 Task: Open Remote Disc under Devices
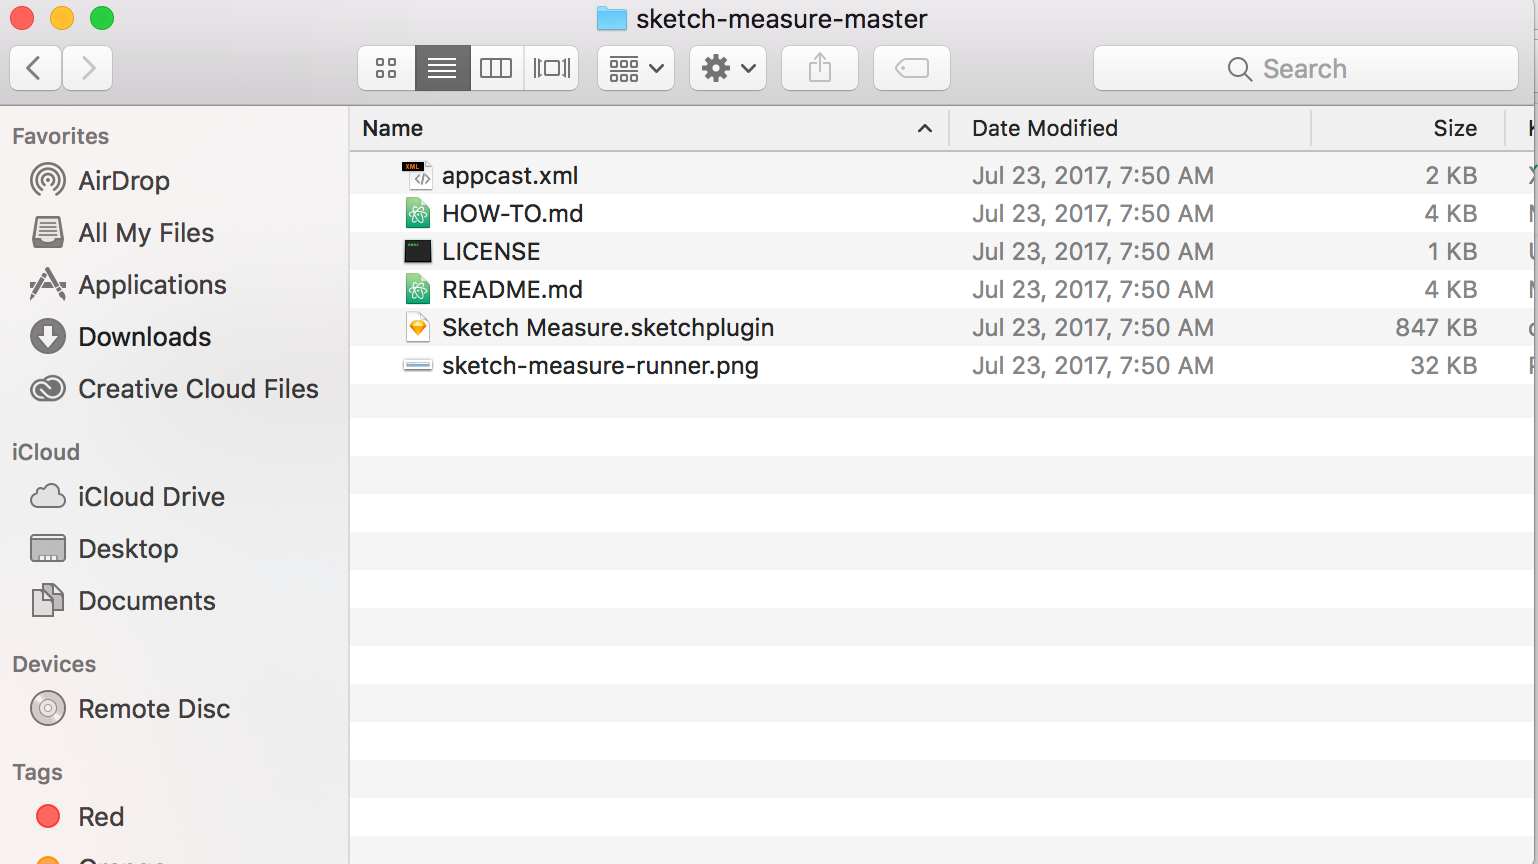coord(154,709)
